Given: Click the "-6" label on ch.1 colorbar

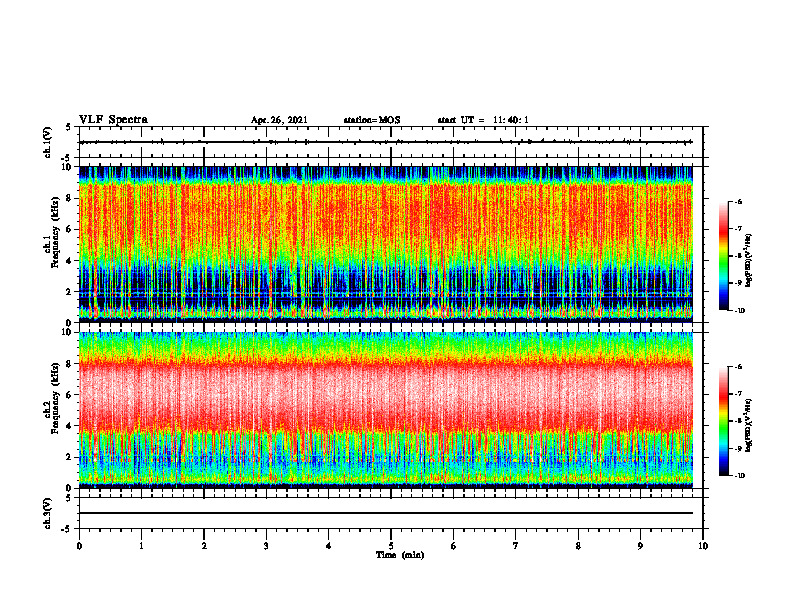Looking at the screenshot, I should (739, 201).
